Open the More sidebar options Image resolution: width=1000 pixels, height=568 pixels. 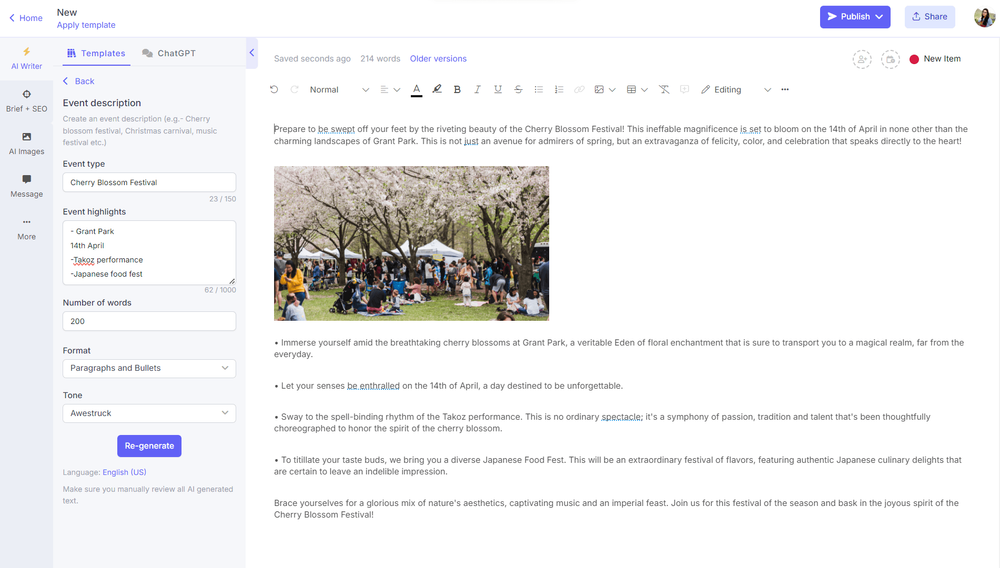click(26, 229)
